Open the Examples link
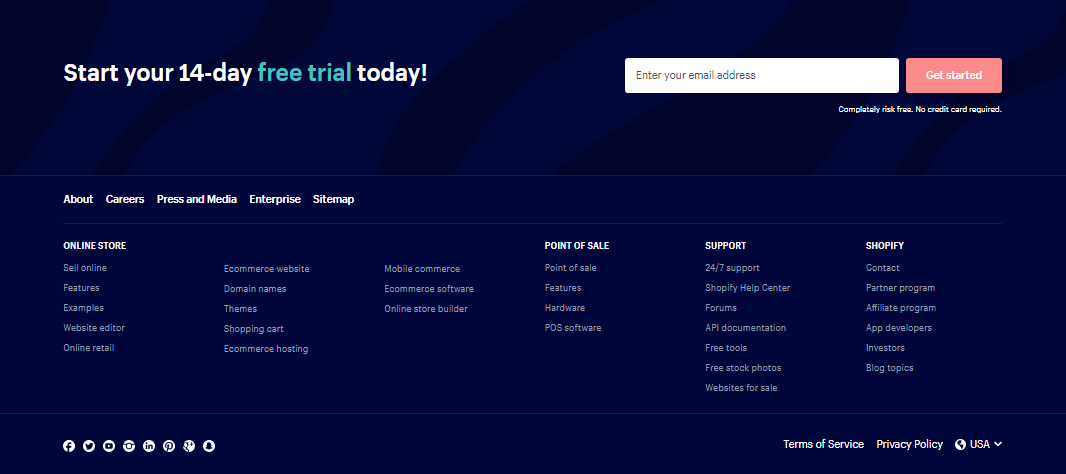Image resolution: width=1066 pixels, height=474 pixels. pos(84,308)
